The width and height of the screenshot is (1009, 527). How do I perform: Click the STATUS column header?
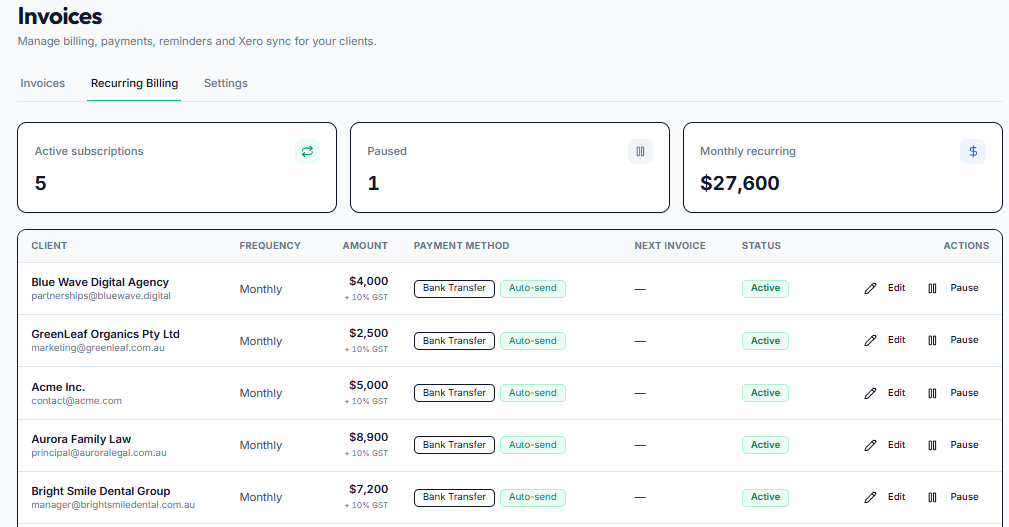point(761,246)
